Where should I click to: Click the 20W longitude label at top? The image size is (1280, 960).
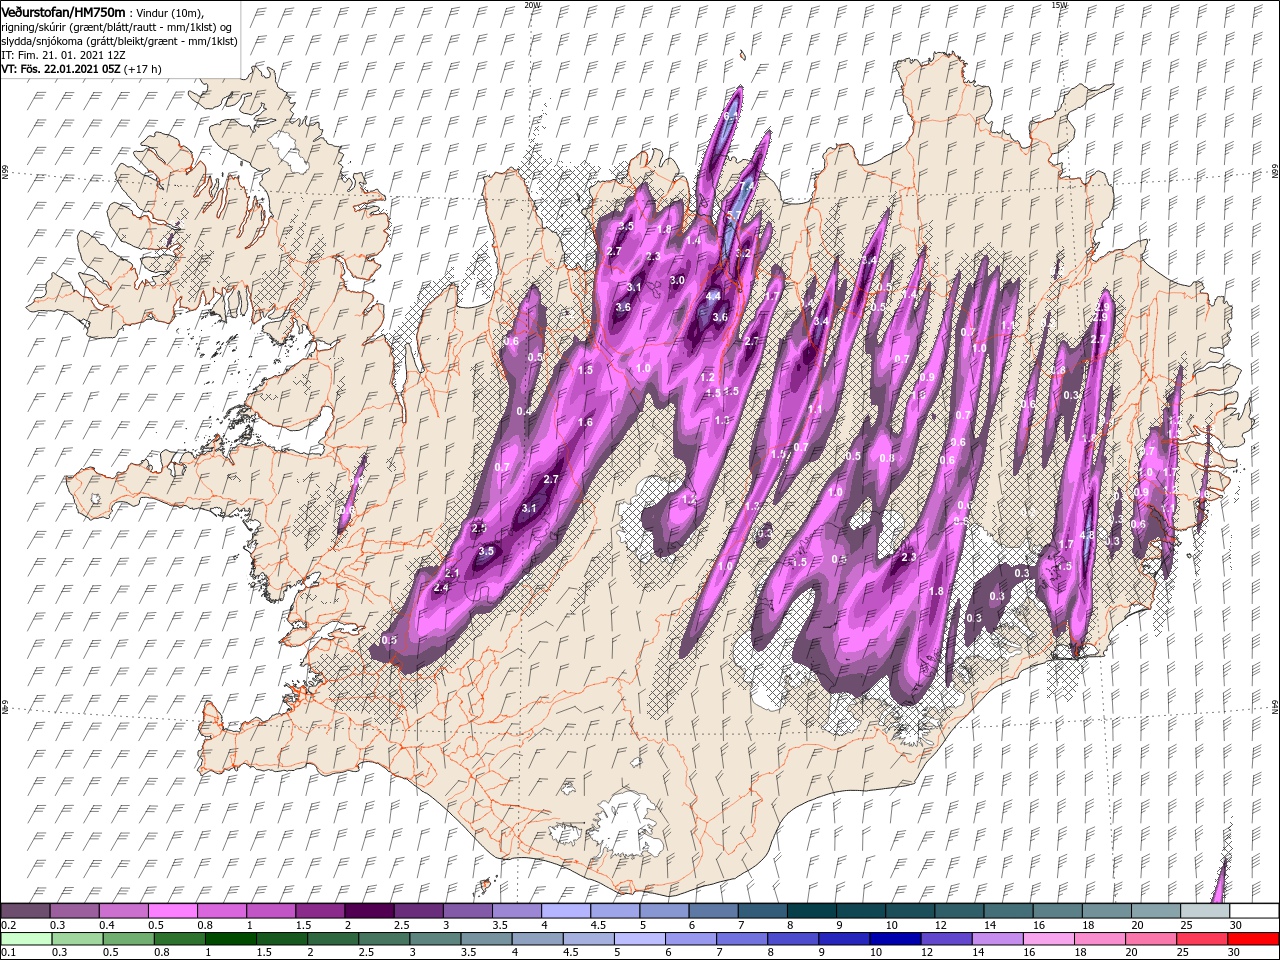click(x=532, y=4)
